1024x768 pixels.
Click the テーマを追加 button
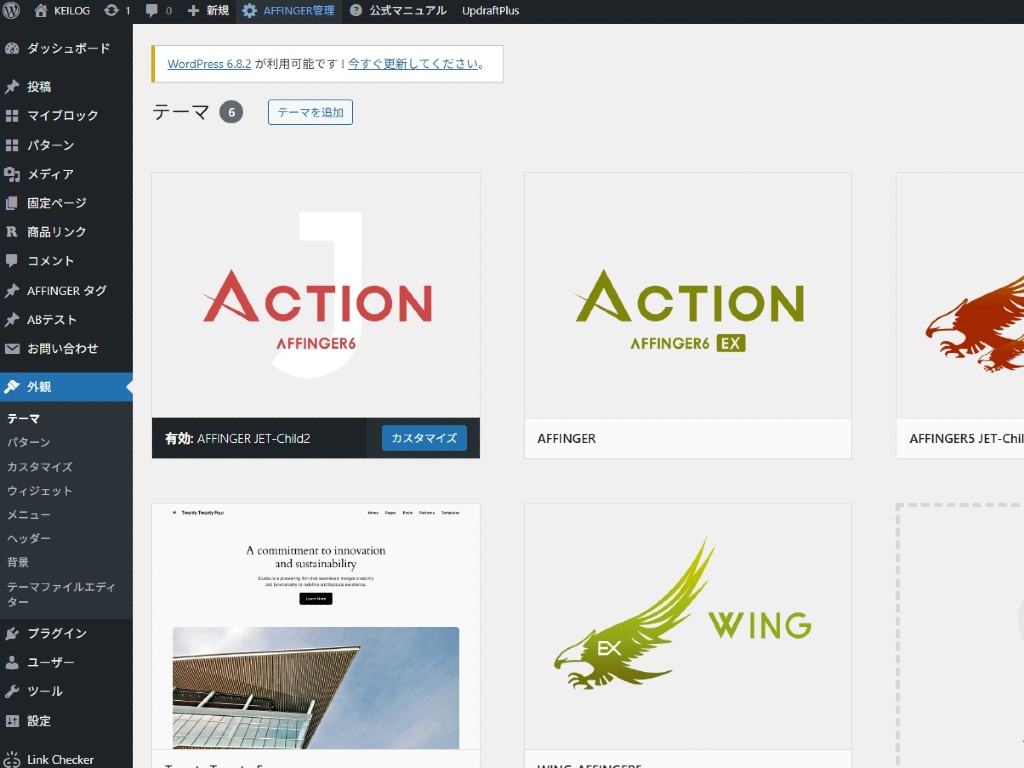point(310,112)
